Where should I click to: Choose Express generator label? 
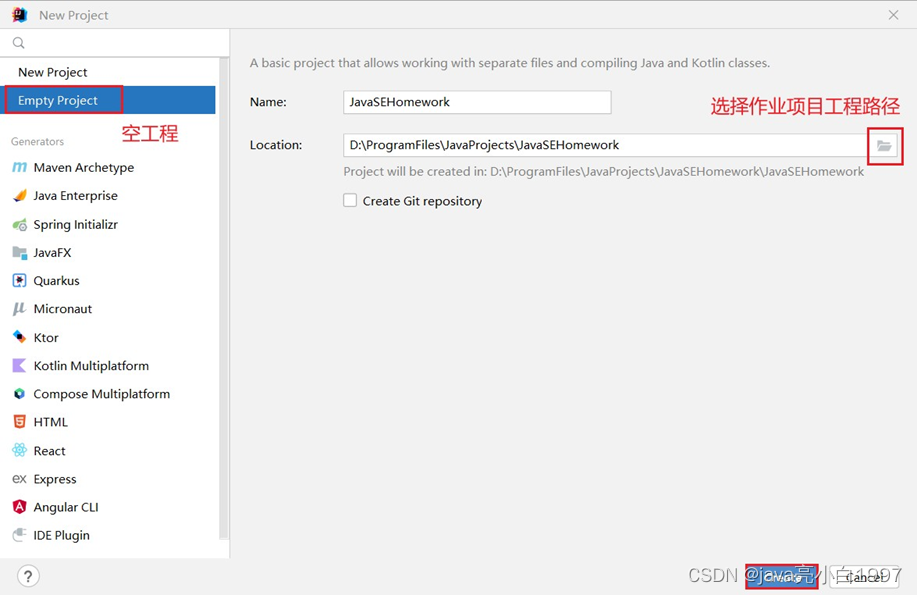(55, 479)
